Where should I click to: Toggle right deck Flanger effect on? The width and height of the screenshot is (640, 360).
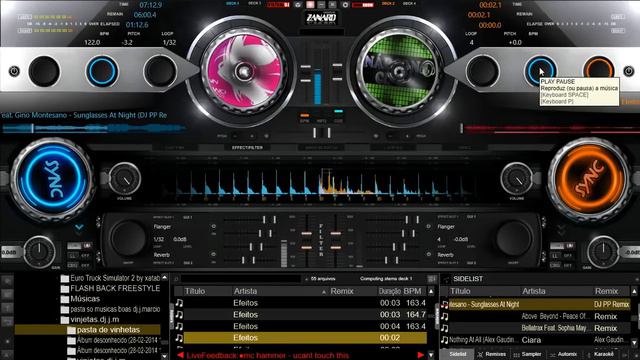tap(428, 226)
